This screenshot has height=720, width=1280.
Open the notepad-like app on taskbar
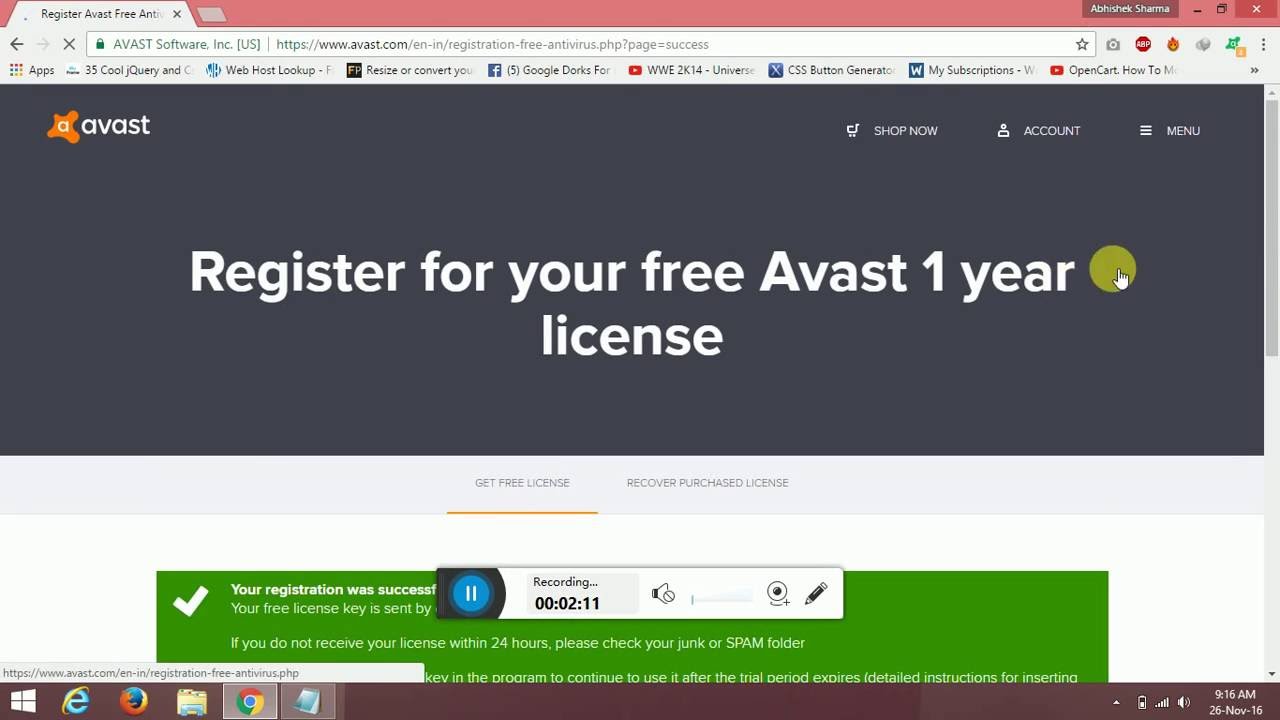[x=307, y=702]
